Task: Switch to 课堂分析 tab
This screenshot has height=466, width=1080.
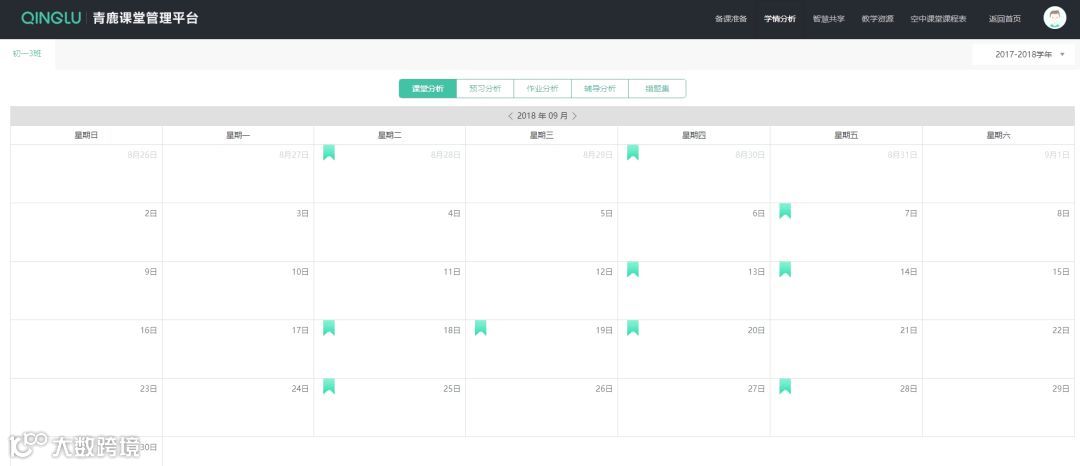Action: point(428,89)
